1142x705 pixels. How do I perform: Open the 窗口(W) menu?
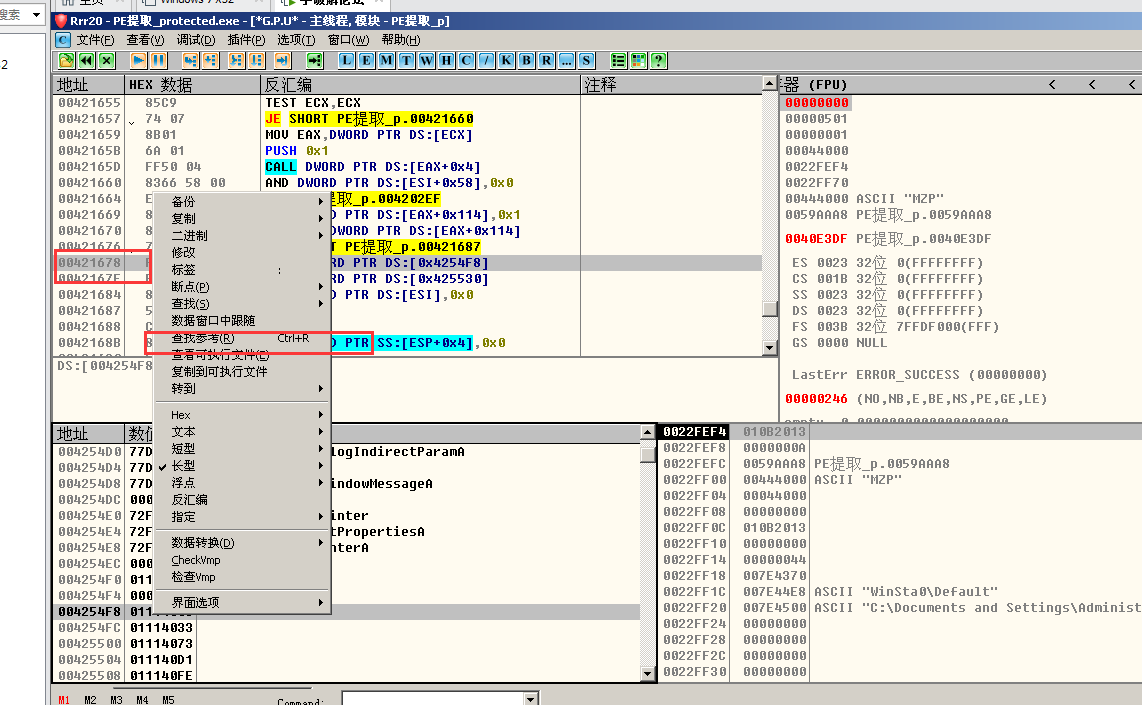point(348,39)
